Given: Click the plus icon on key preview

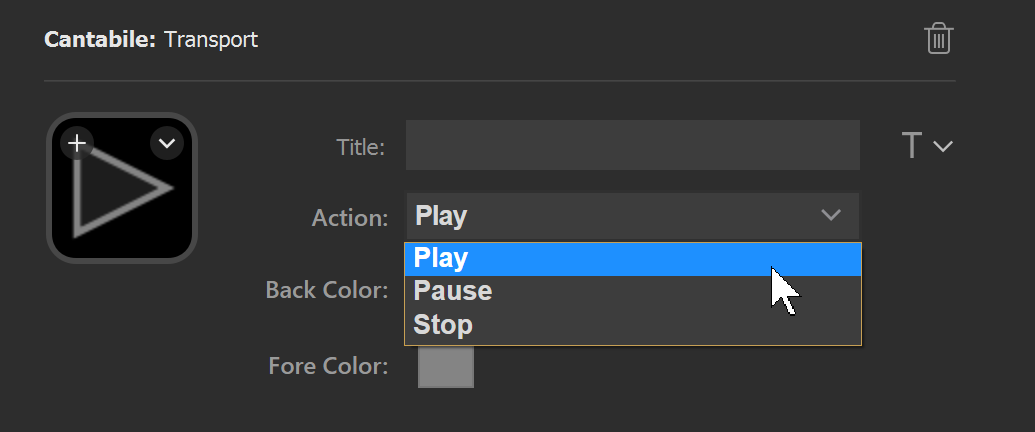Looking at the screenshot, I should (x=77, y=143).
